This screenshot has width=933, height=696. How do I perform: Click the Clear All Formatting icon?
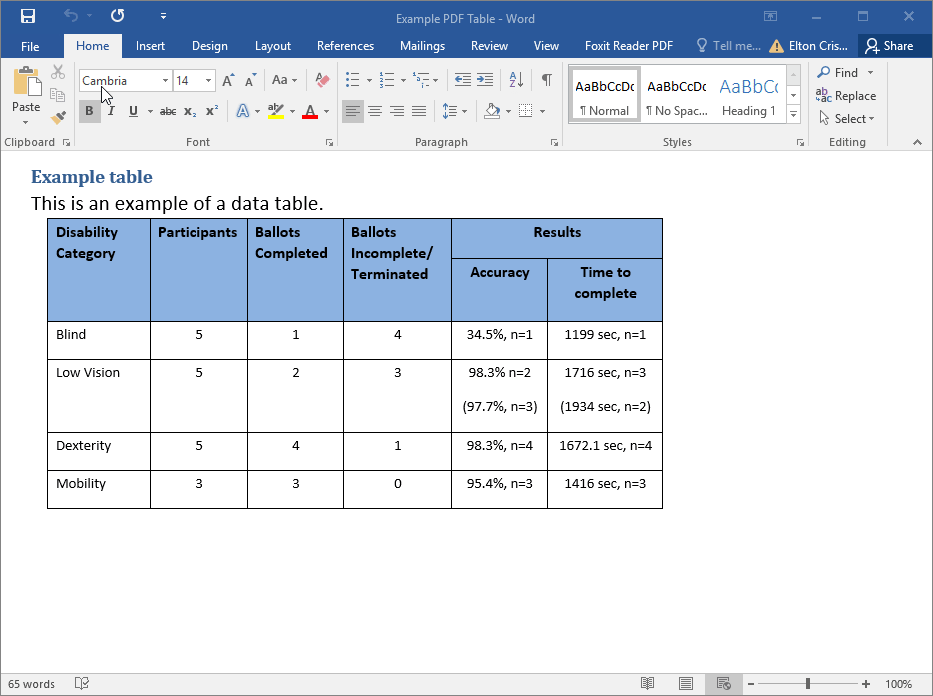(x=322, y=80)
